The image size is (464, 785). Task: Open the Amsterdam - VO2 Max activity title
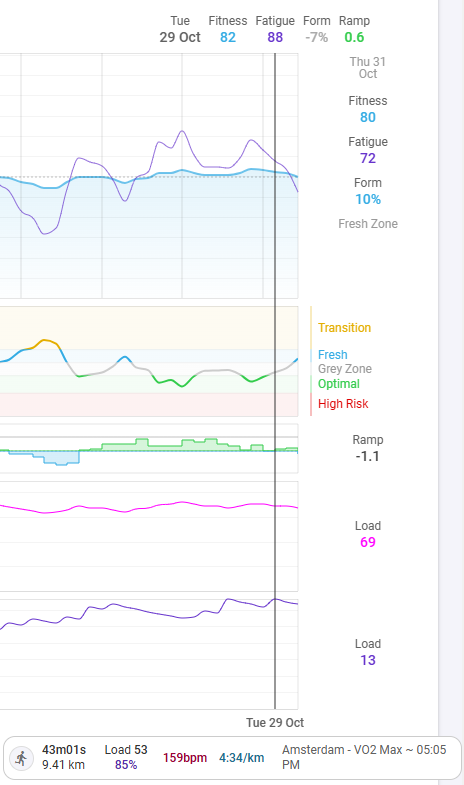click(364, 757)
